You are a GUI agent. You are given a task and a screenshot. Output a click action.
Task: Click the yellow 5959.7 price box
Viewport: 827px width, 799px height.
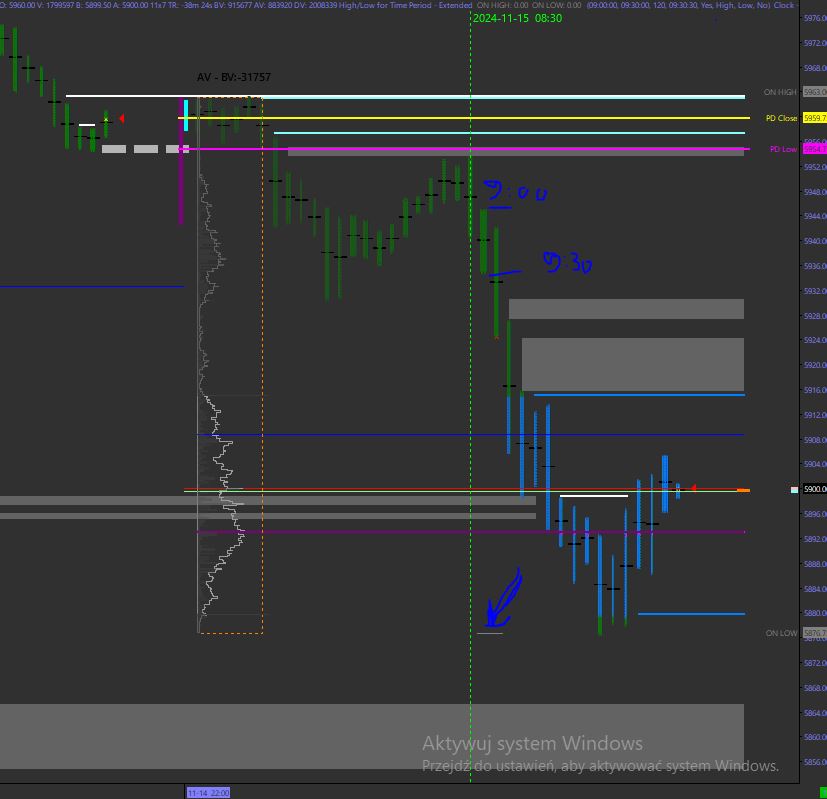(x=815, y=118)
